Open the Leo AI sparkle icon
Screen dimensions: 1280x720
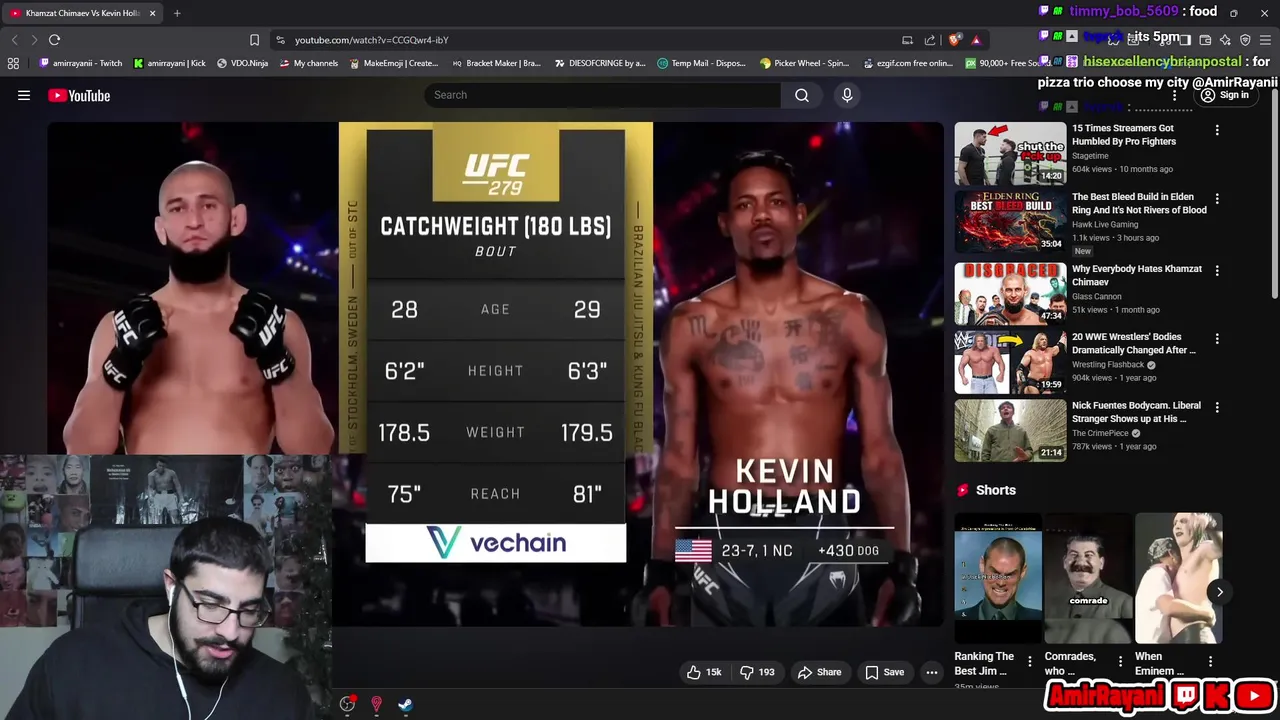[1225, 40]
